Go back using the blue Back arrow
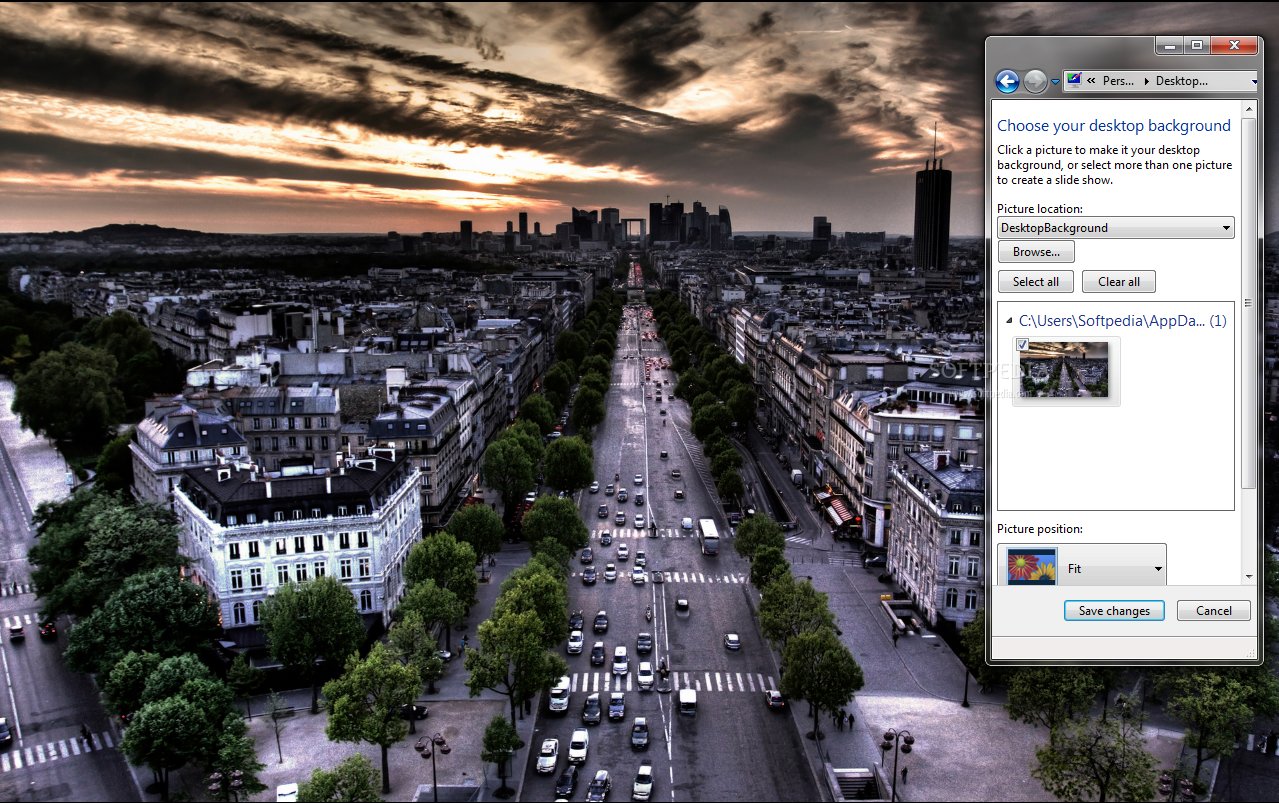The image size is (1279, 803). pos(1007,81)
